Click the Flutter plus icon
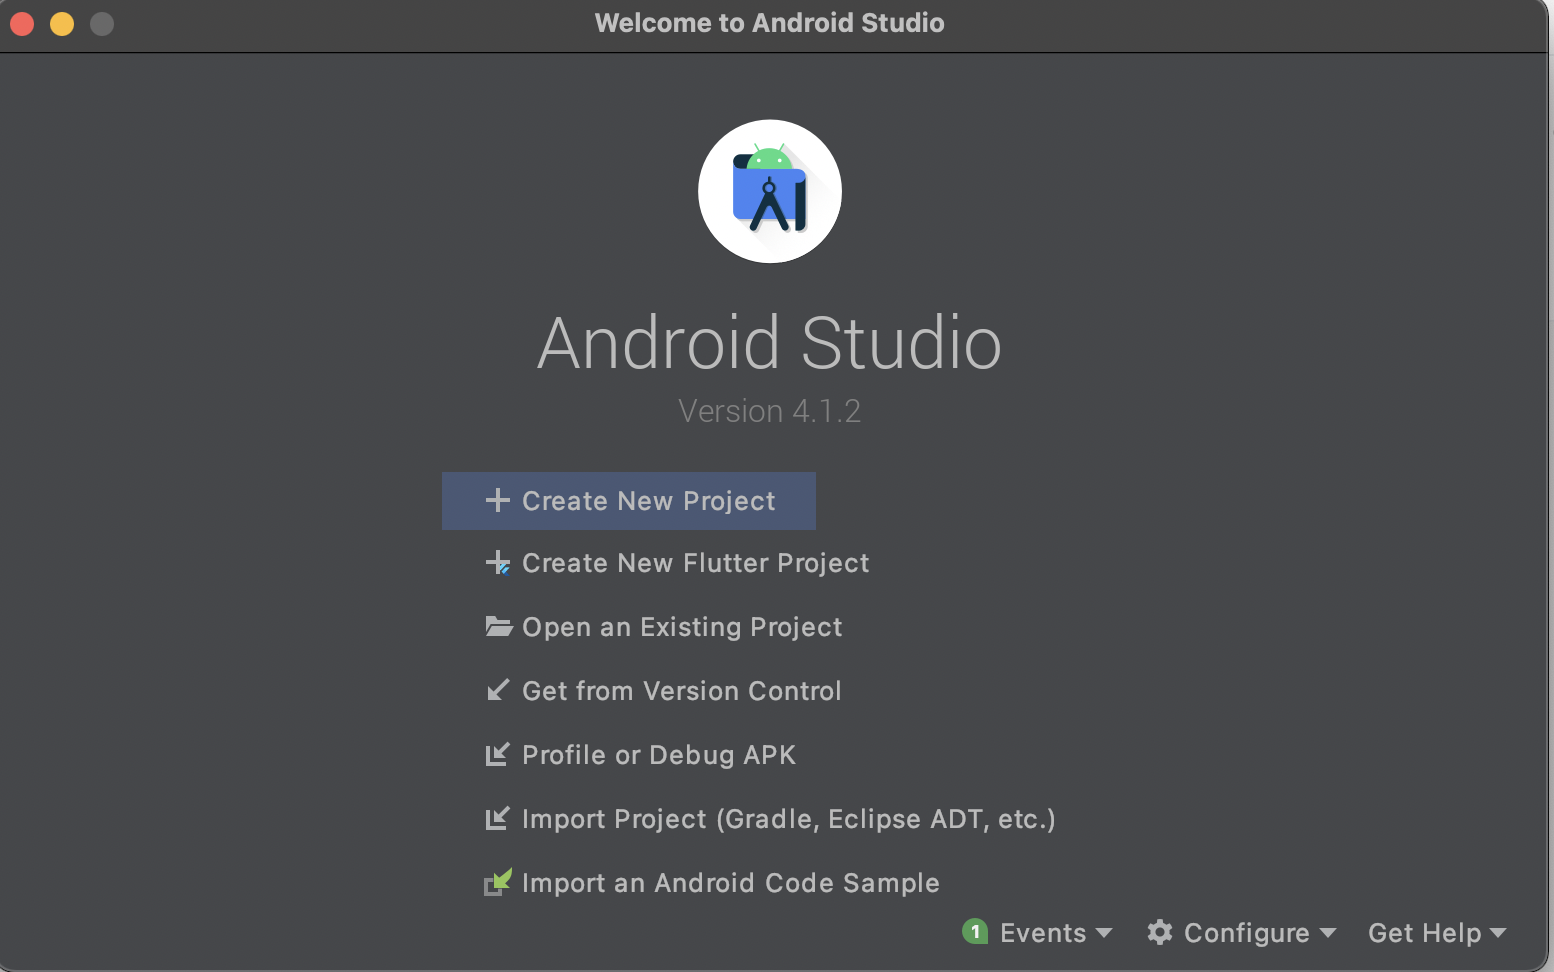 click(497, 563)
